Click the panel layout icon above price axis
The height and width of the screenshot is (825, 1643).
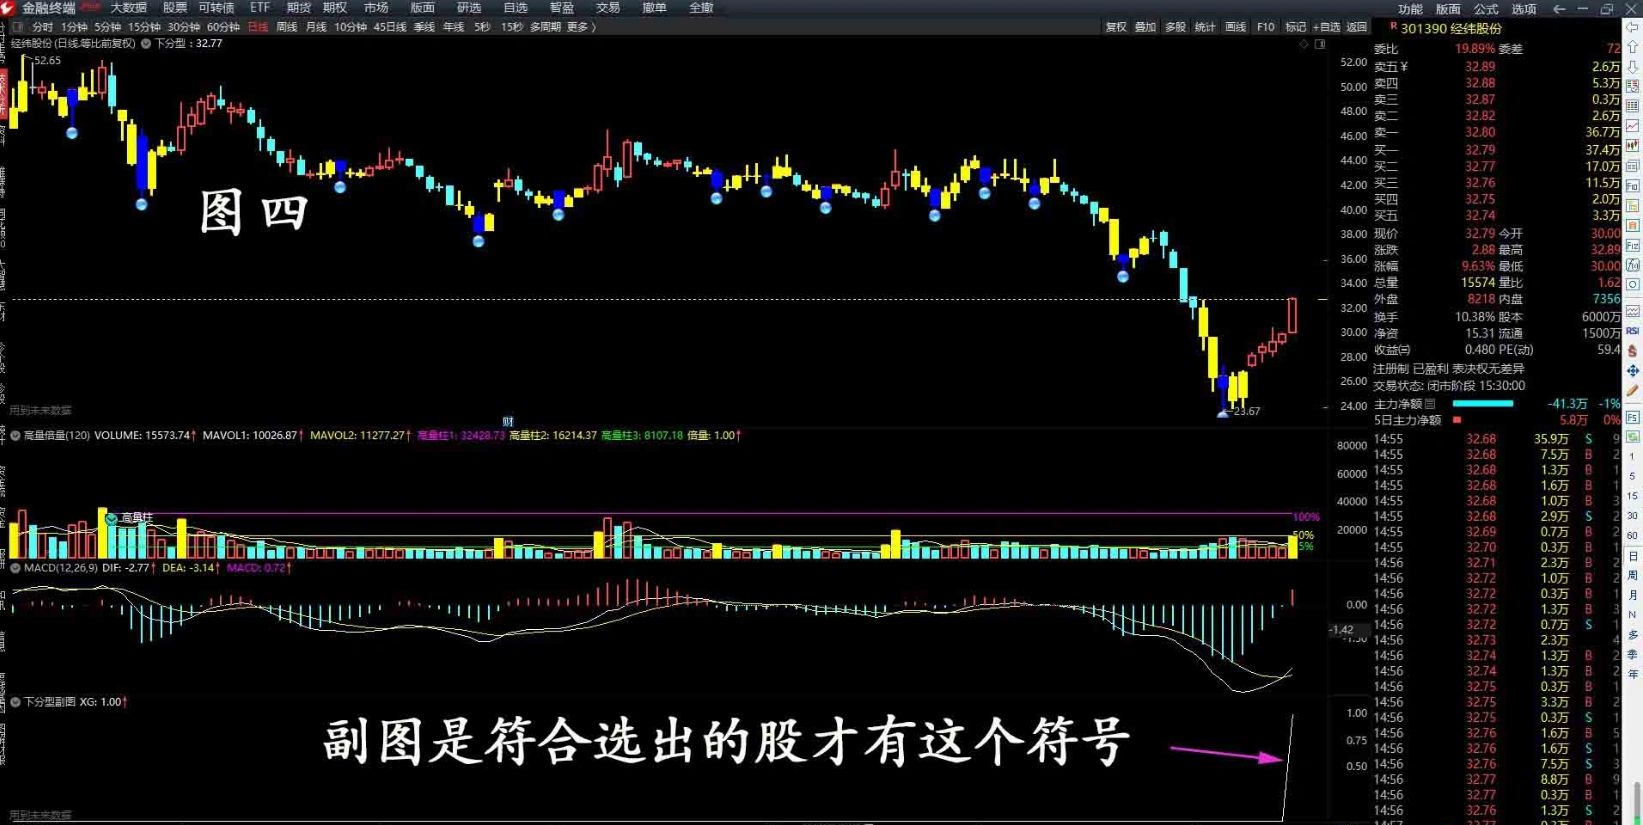1320,44
